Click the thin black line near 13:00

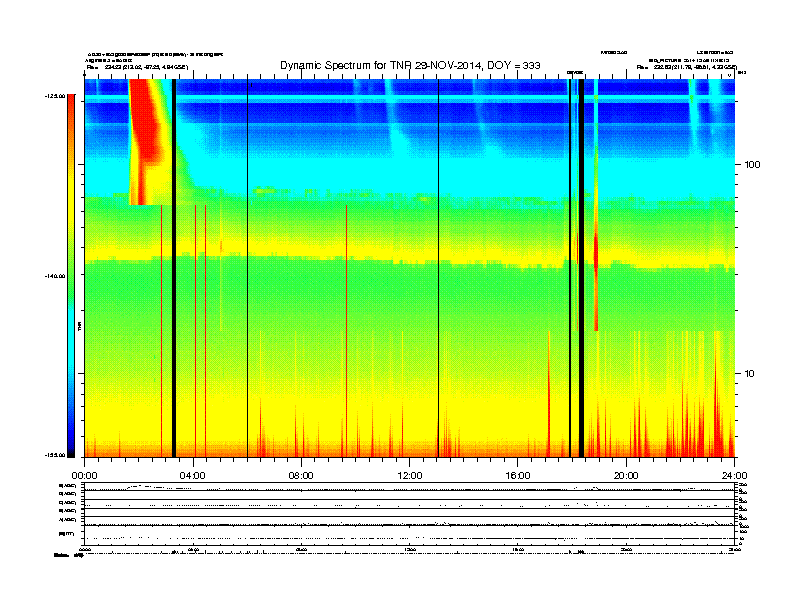pos(438,268)
